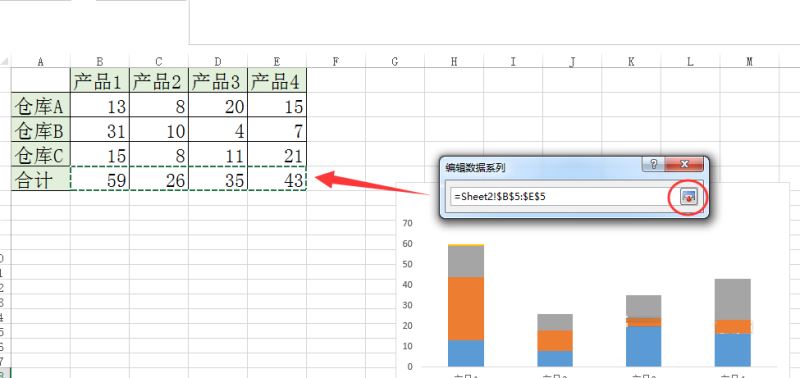Open help in 编辑数据系列 dialog

click(654, 165)
